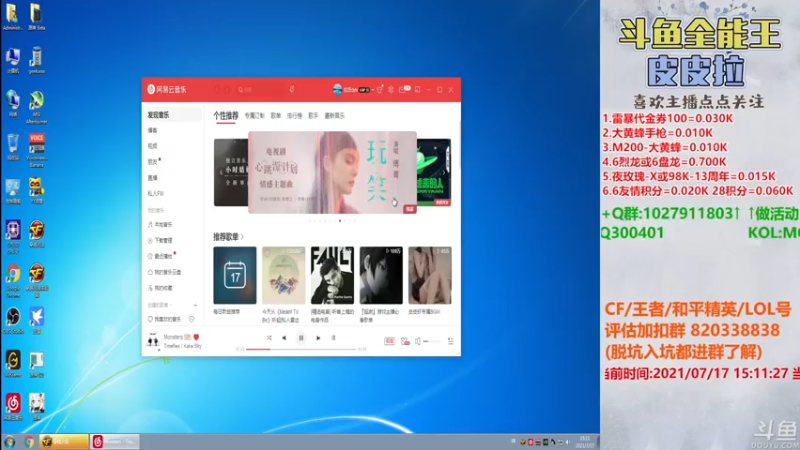Click the now-playing album art thumbnail
Image resolution: width=800 pixels, height=450 pixels.
(153, 340)
